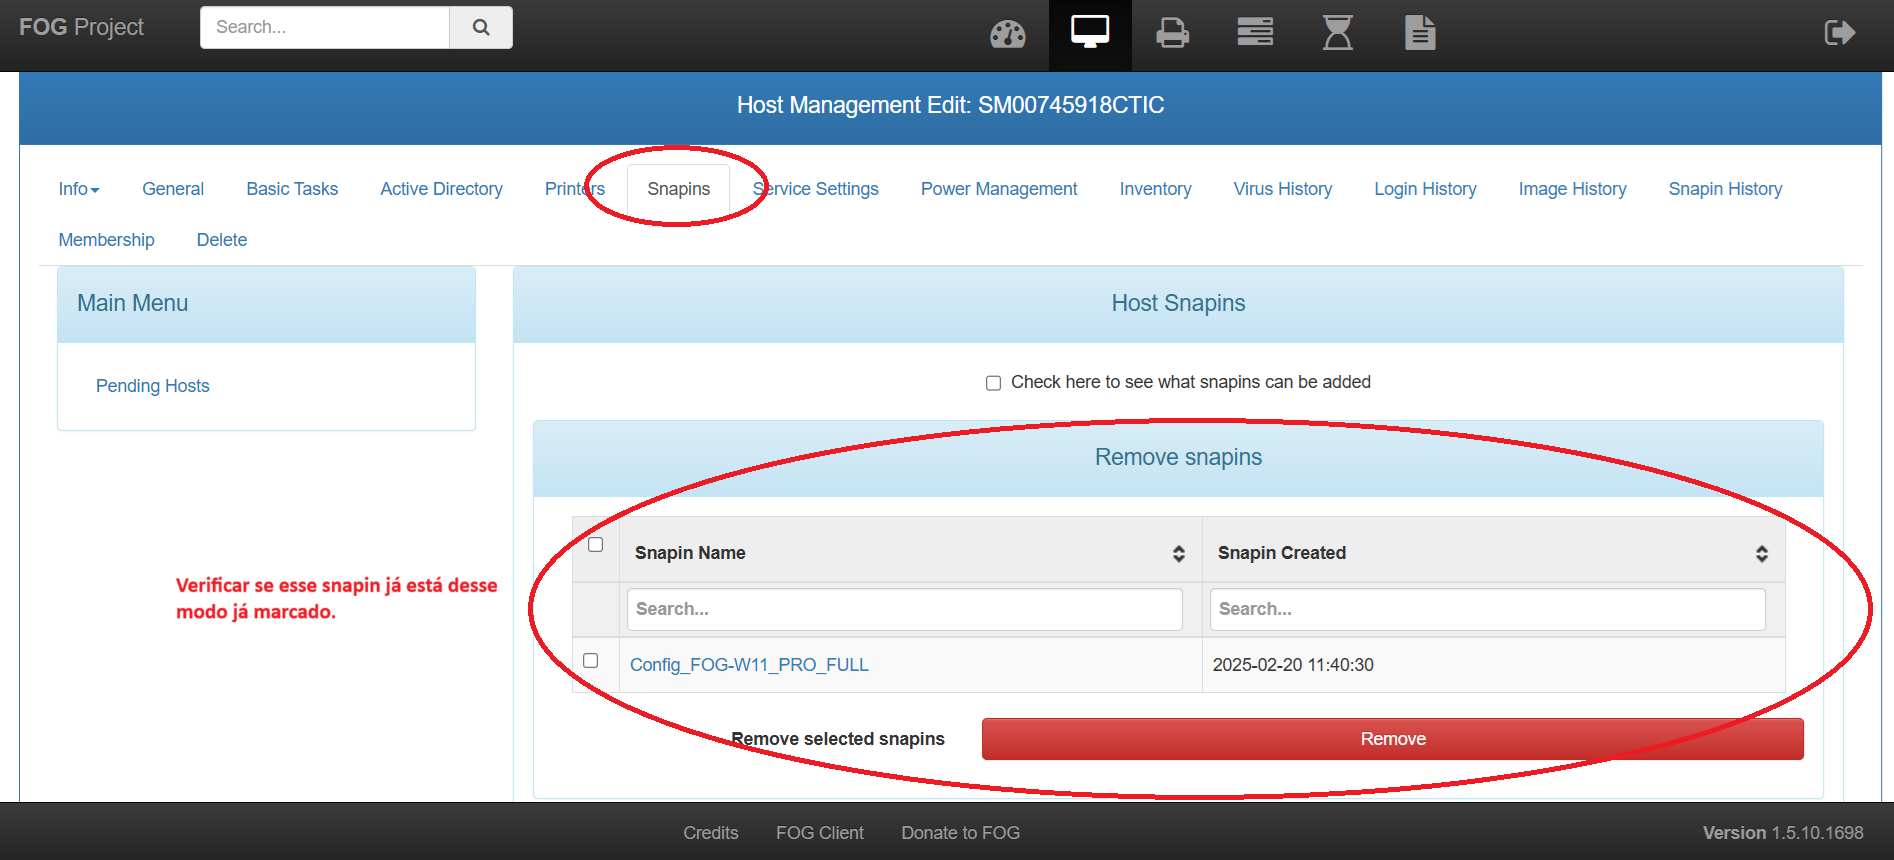1894x860 pixels.
Task: Open the Pending Hosts link
Action: click(x=152, y=386)
